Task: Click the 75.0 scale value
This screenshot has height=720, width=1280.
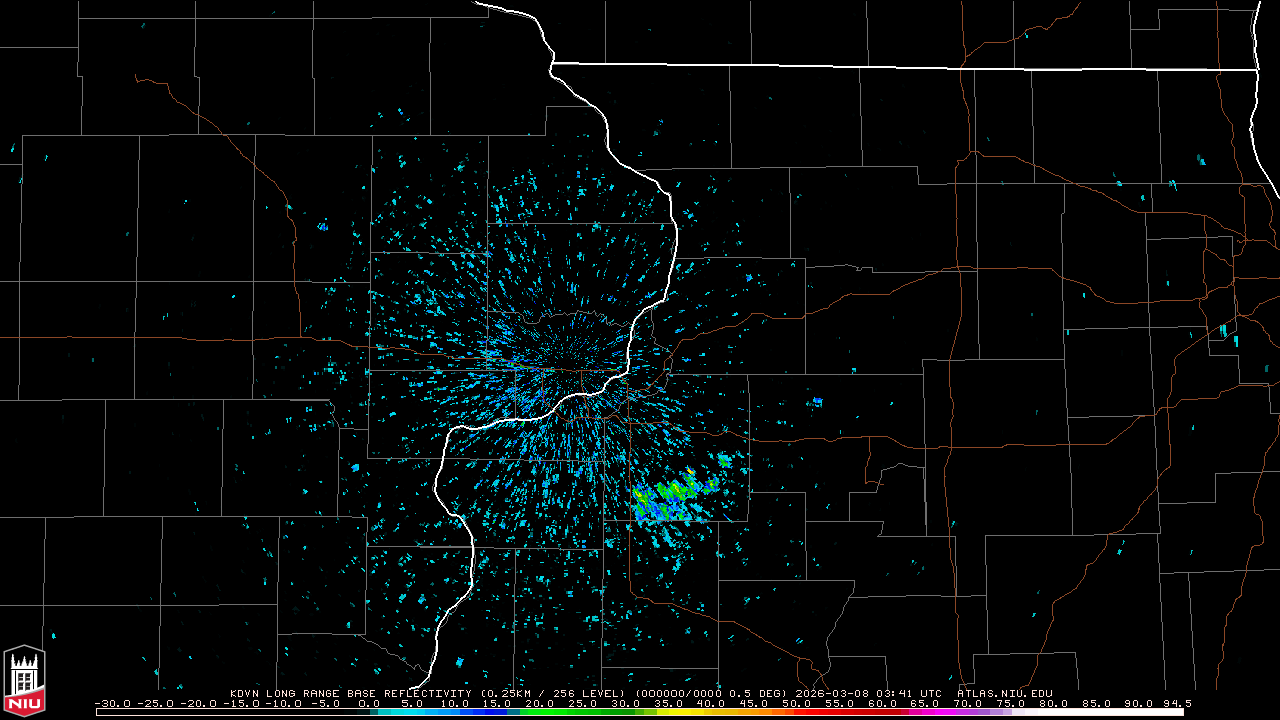Action: [x=1010, y=704]
